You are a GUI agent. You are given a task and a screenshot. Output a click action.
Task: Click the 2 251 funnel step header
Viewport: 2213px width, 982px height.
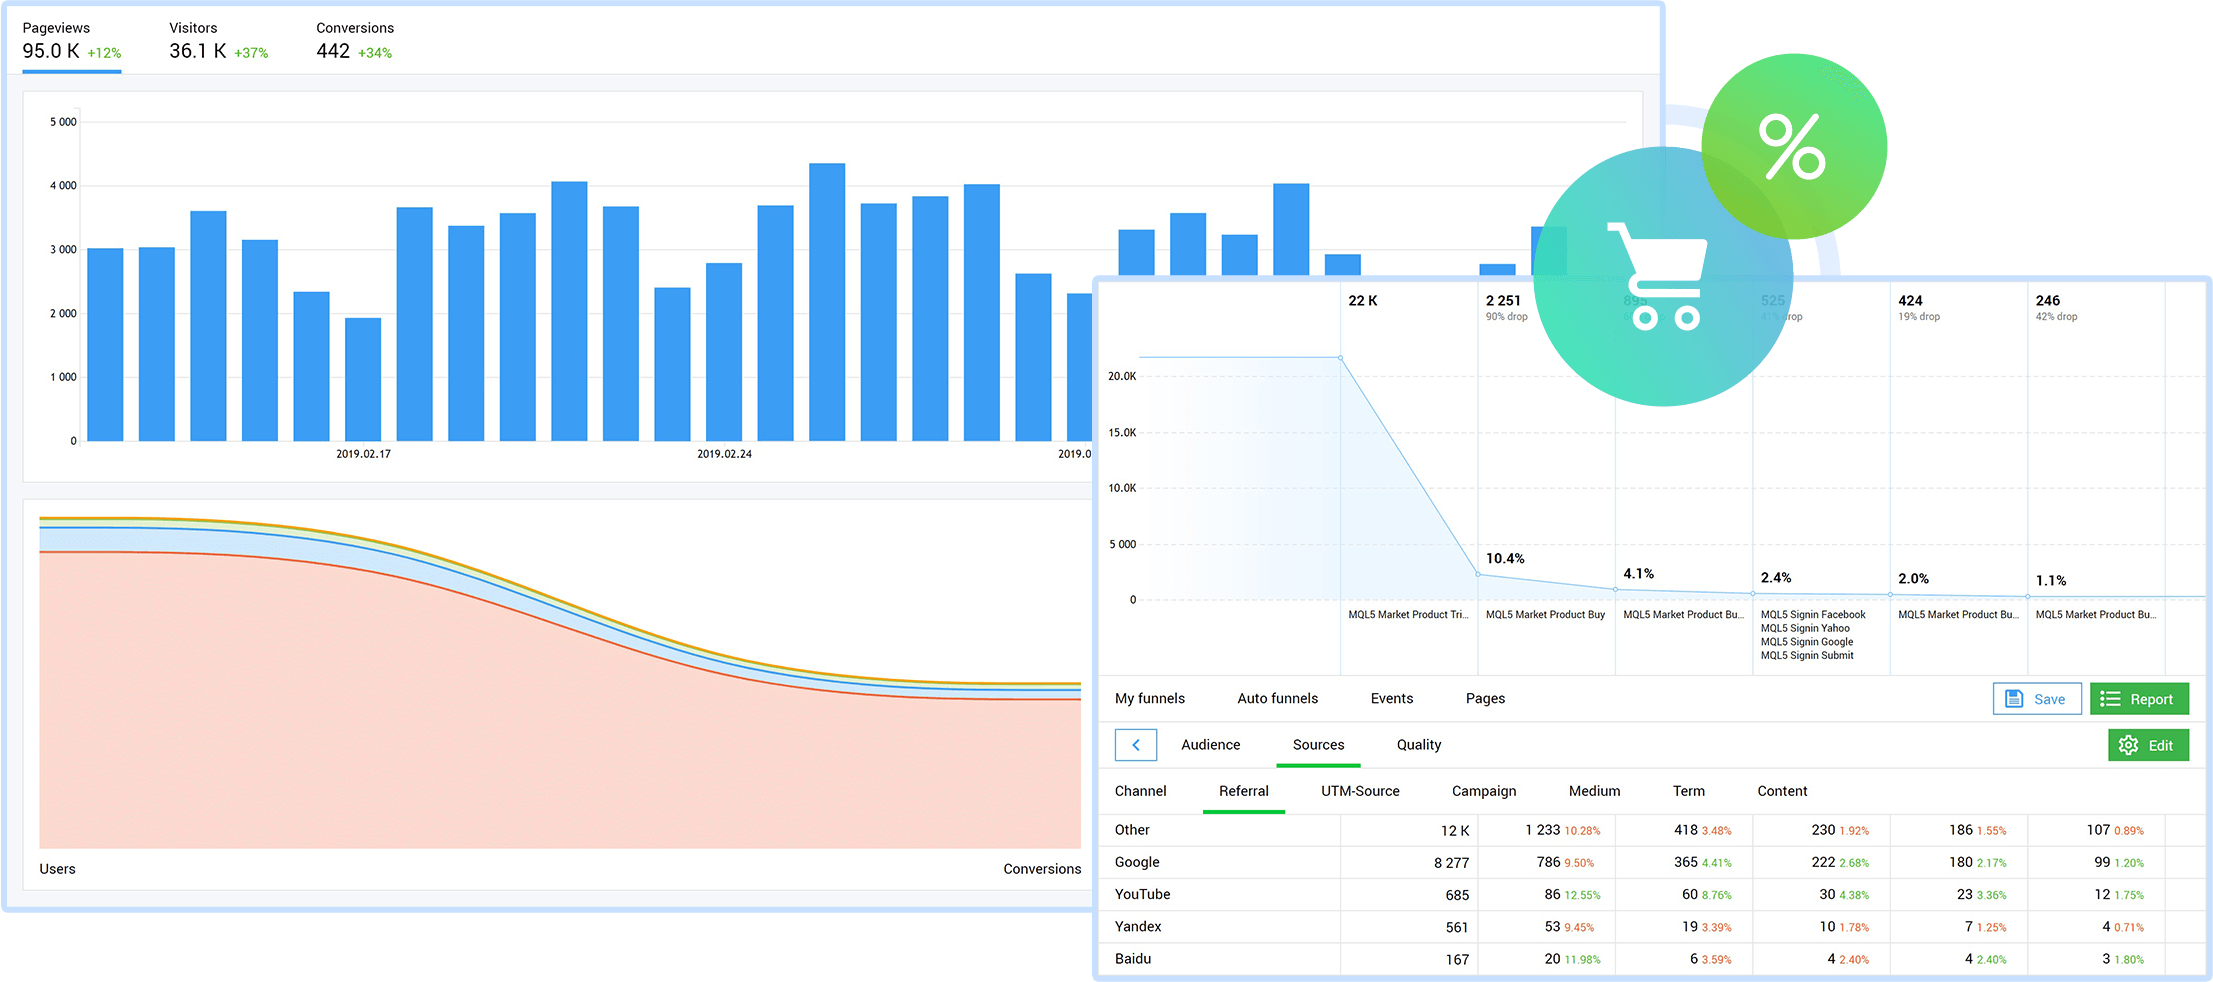pos(1503,300)
